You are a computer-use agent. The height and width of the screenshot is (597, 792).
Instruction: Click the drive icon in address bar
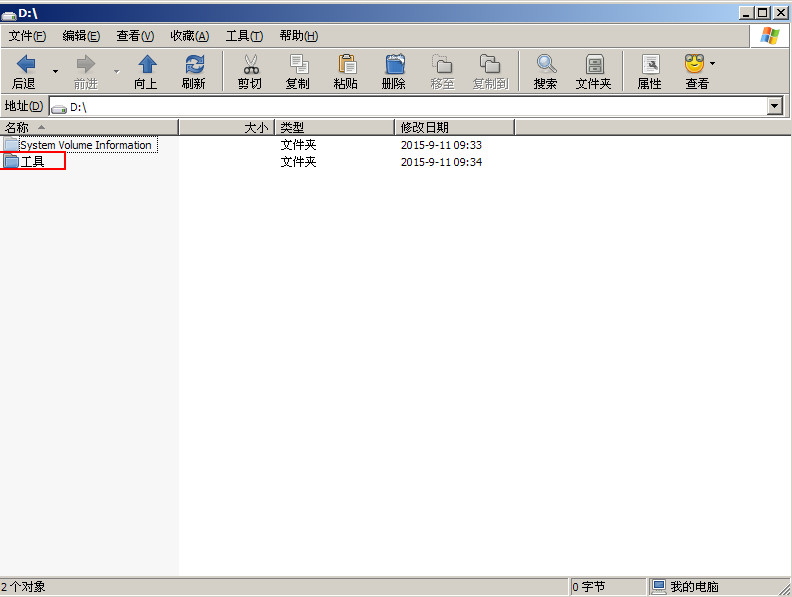pos(59,108)
